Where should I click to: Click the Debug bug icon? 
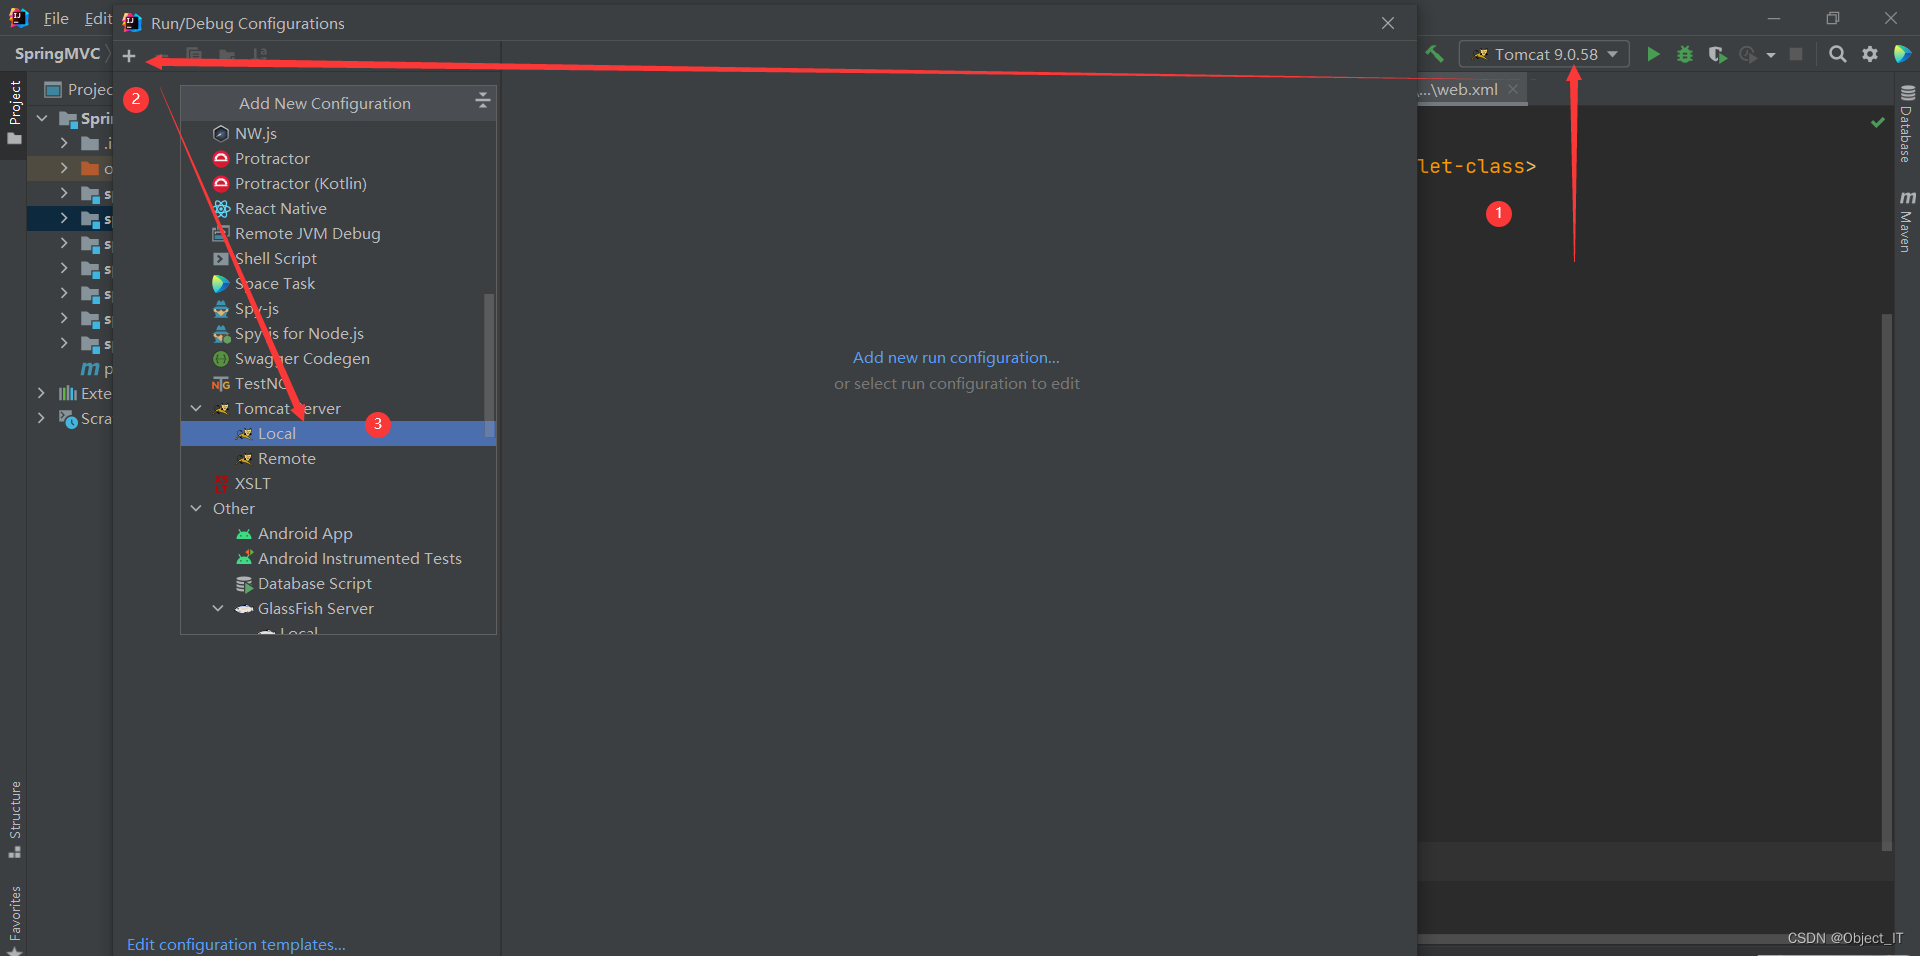(x=1685, y=54)
